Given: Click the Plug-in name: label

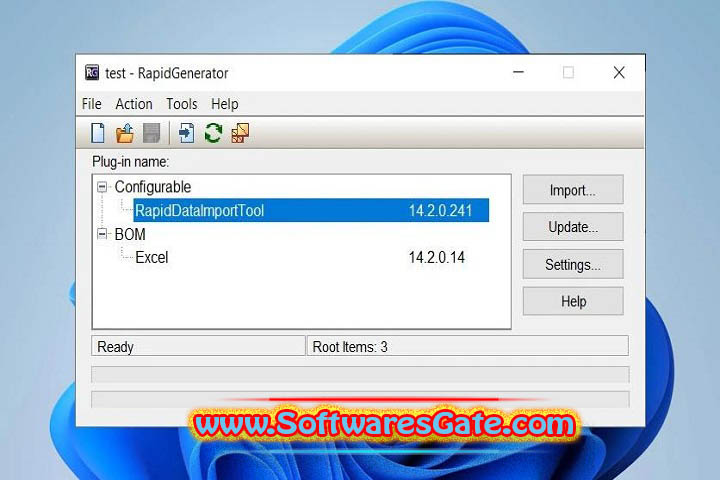Looking at the screenshot, I should pos(130,162).
